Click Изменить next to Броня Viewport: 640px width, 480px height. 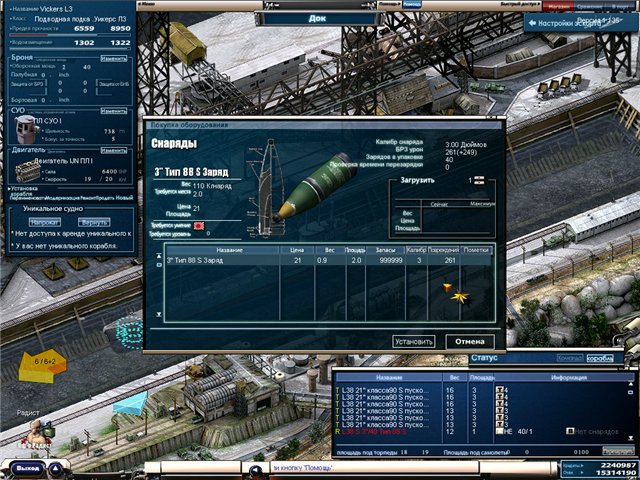[x=113, y=59]
